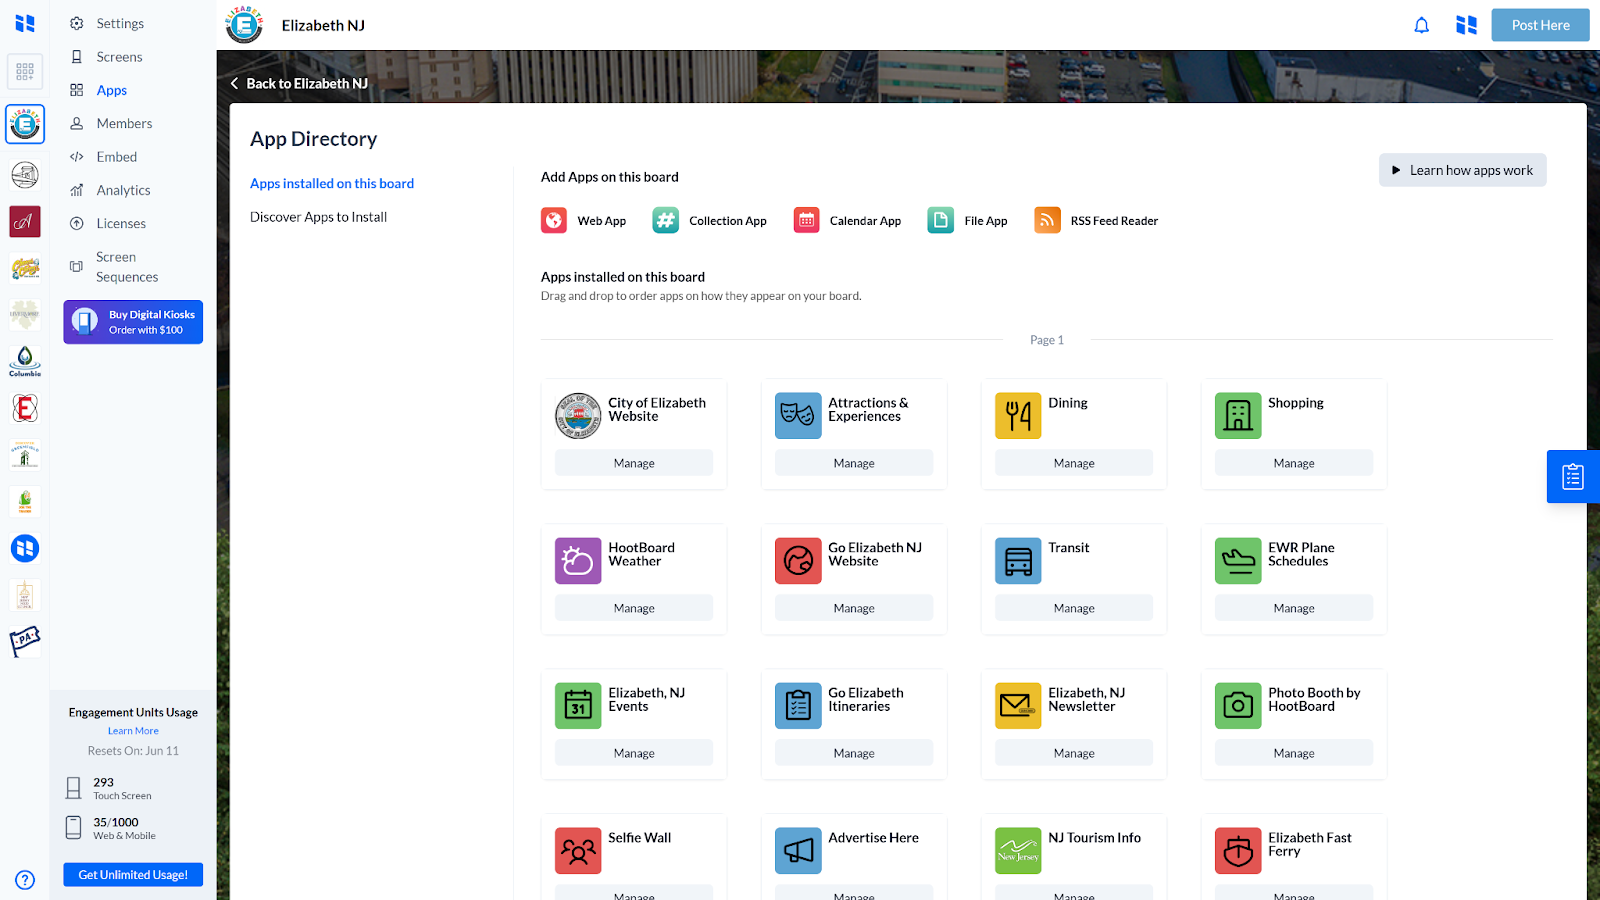Click the Transit bus icon
Viewport: 1600px width, 900px height.
[1018, 561]
